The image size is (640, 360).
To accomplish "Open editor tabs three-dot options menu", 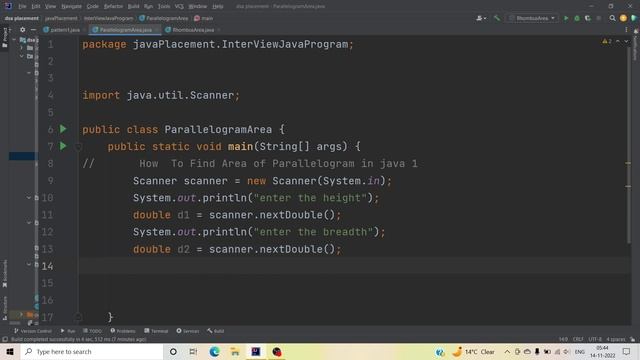I will [626, 30].
